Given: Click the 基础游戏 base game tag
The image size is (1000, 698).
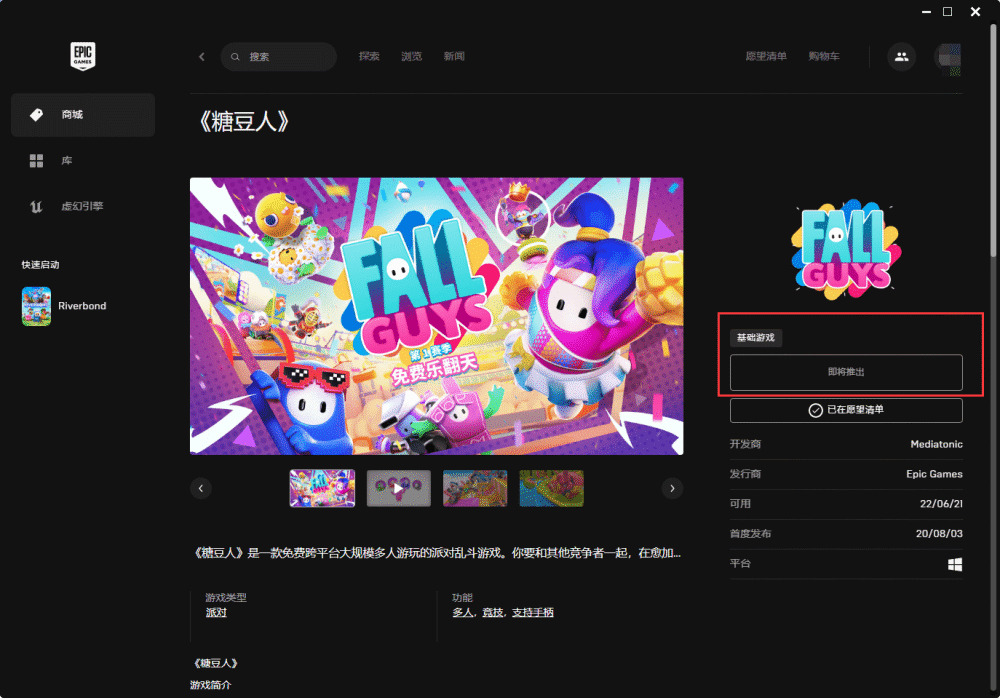Looking at the screenshot, I should [x=756, y=338].
